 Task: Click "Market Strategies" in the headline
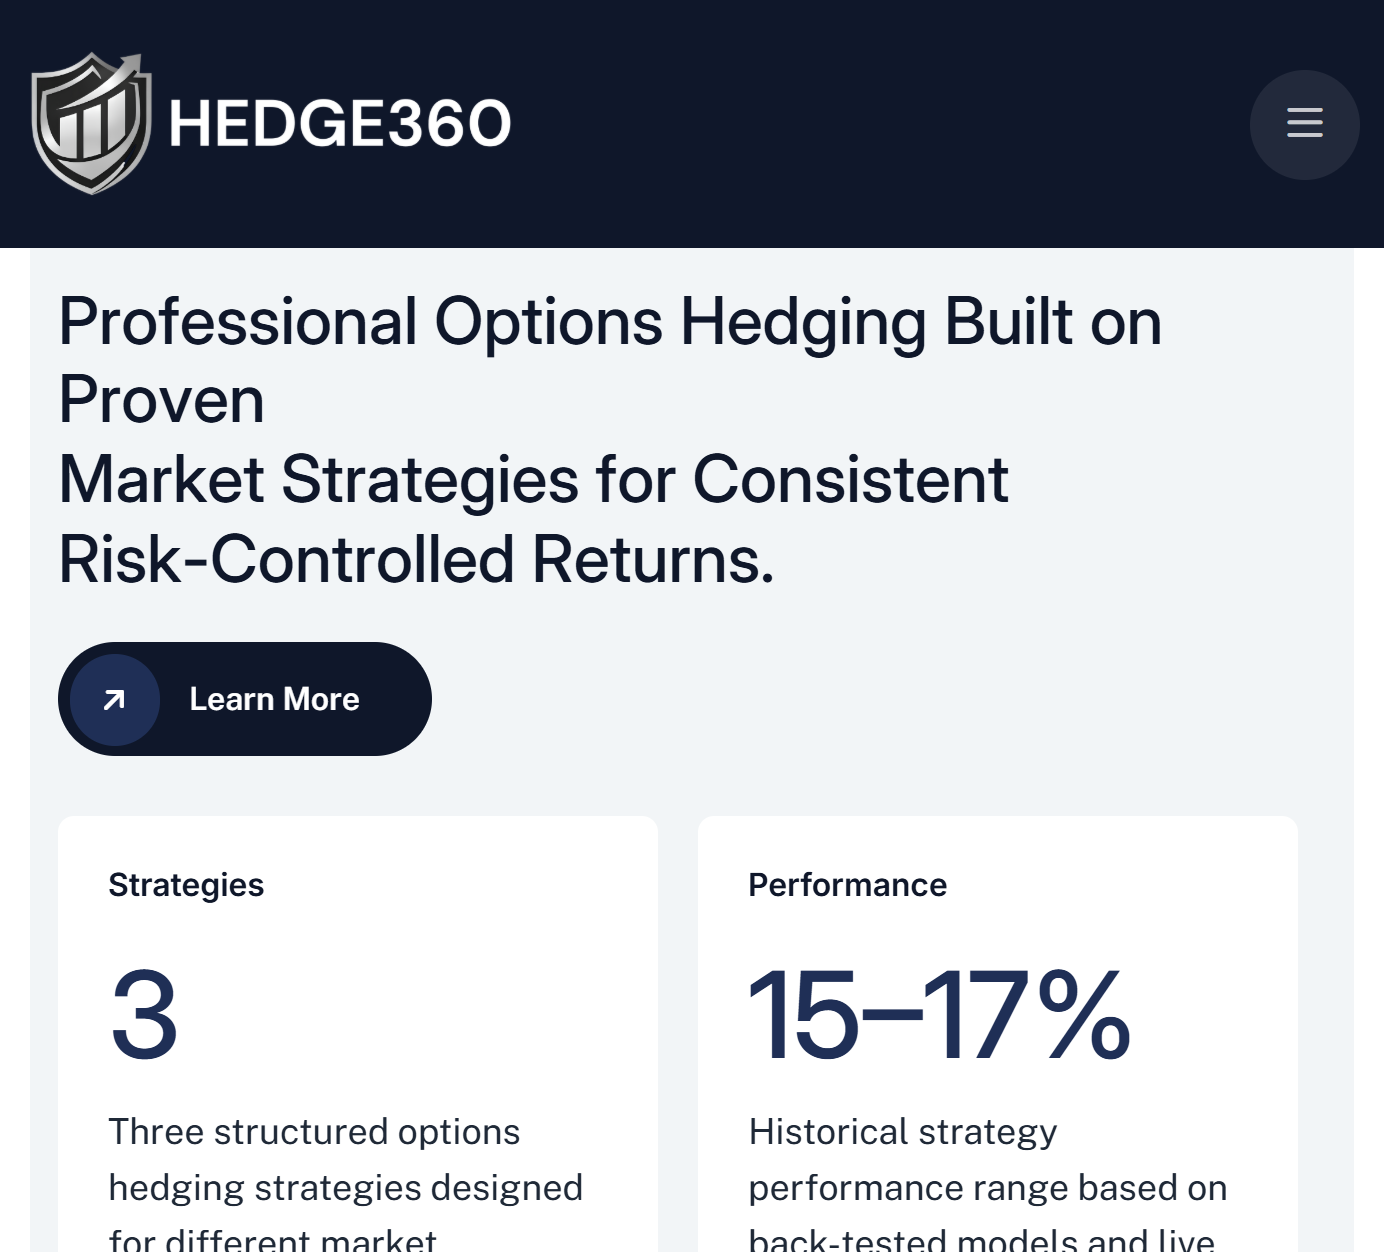coord(318,479)
